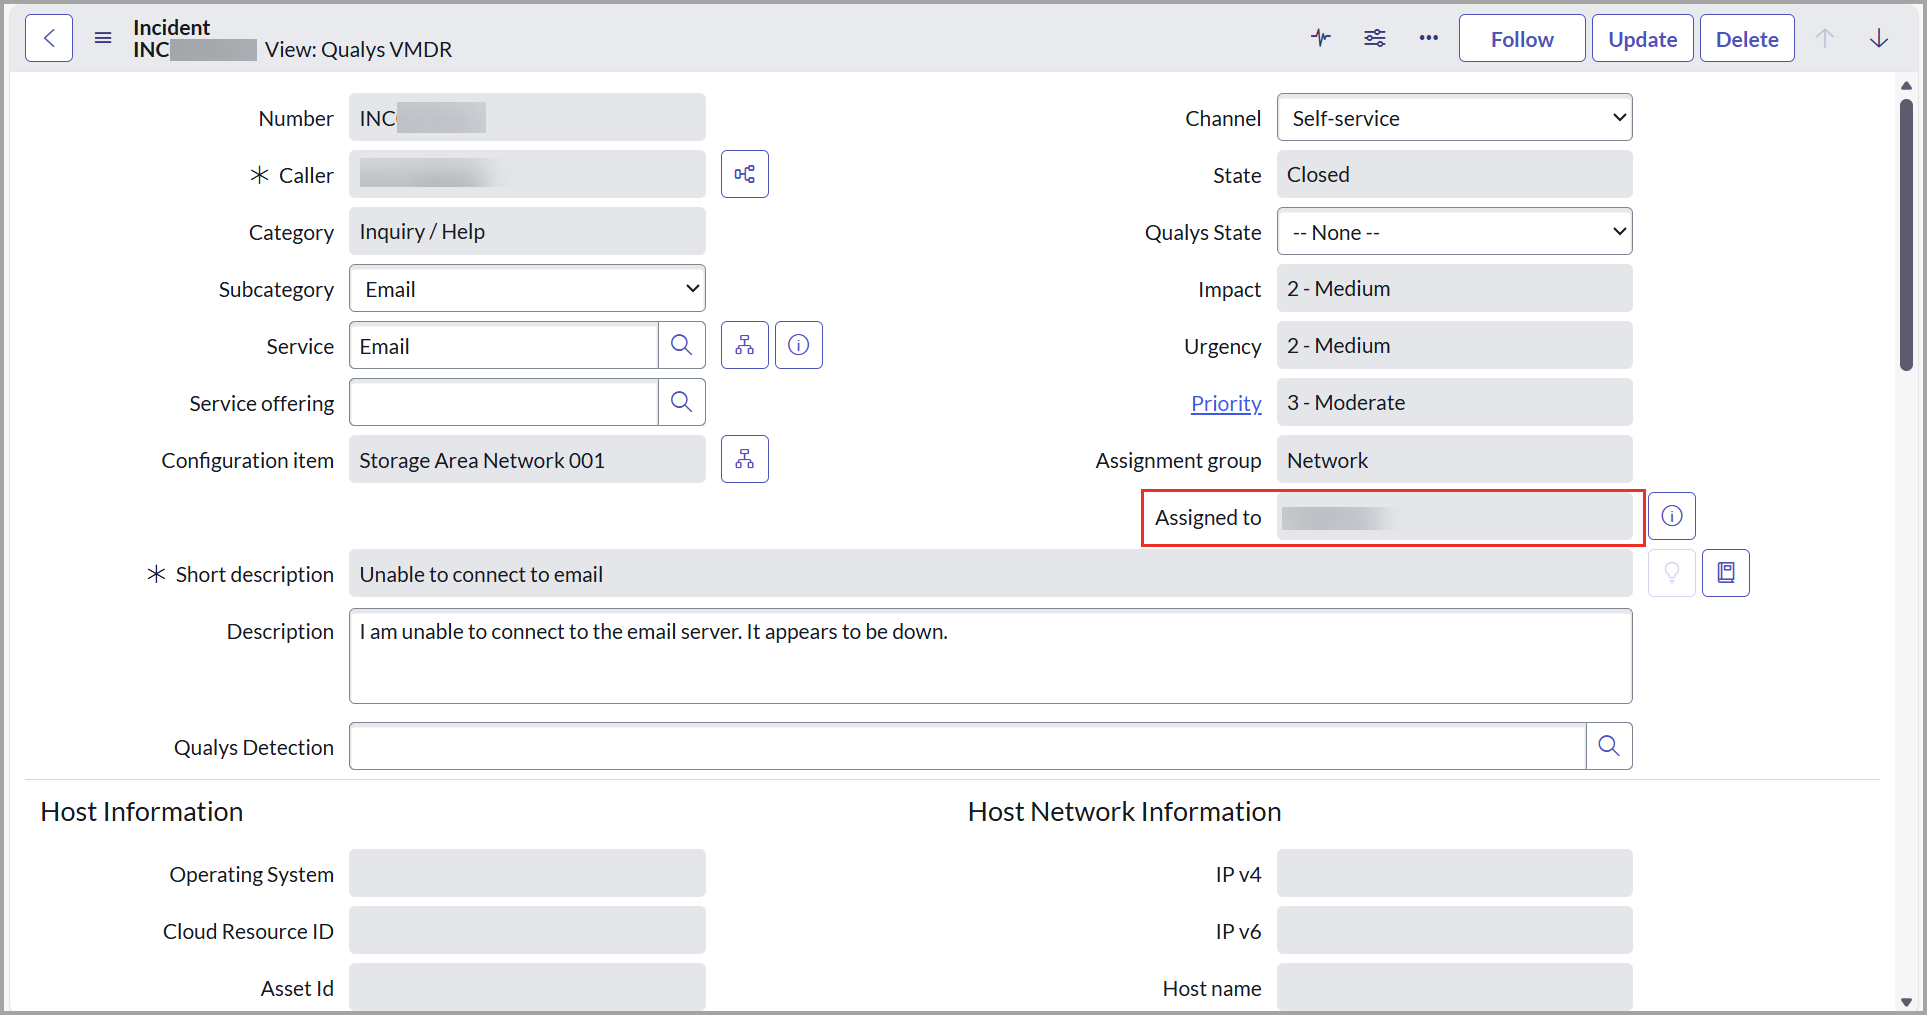Viewport: 1927px width, 1015px height.
Task: Open the more options ellipsis menu
Action: click(1428, 38)
